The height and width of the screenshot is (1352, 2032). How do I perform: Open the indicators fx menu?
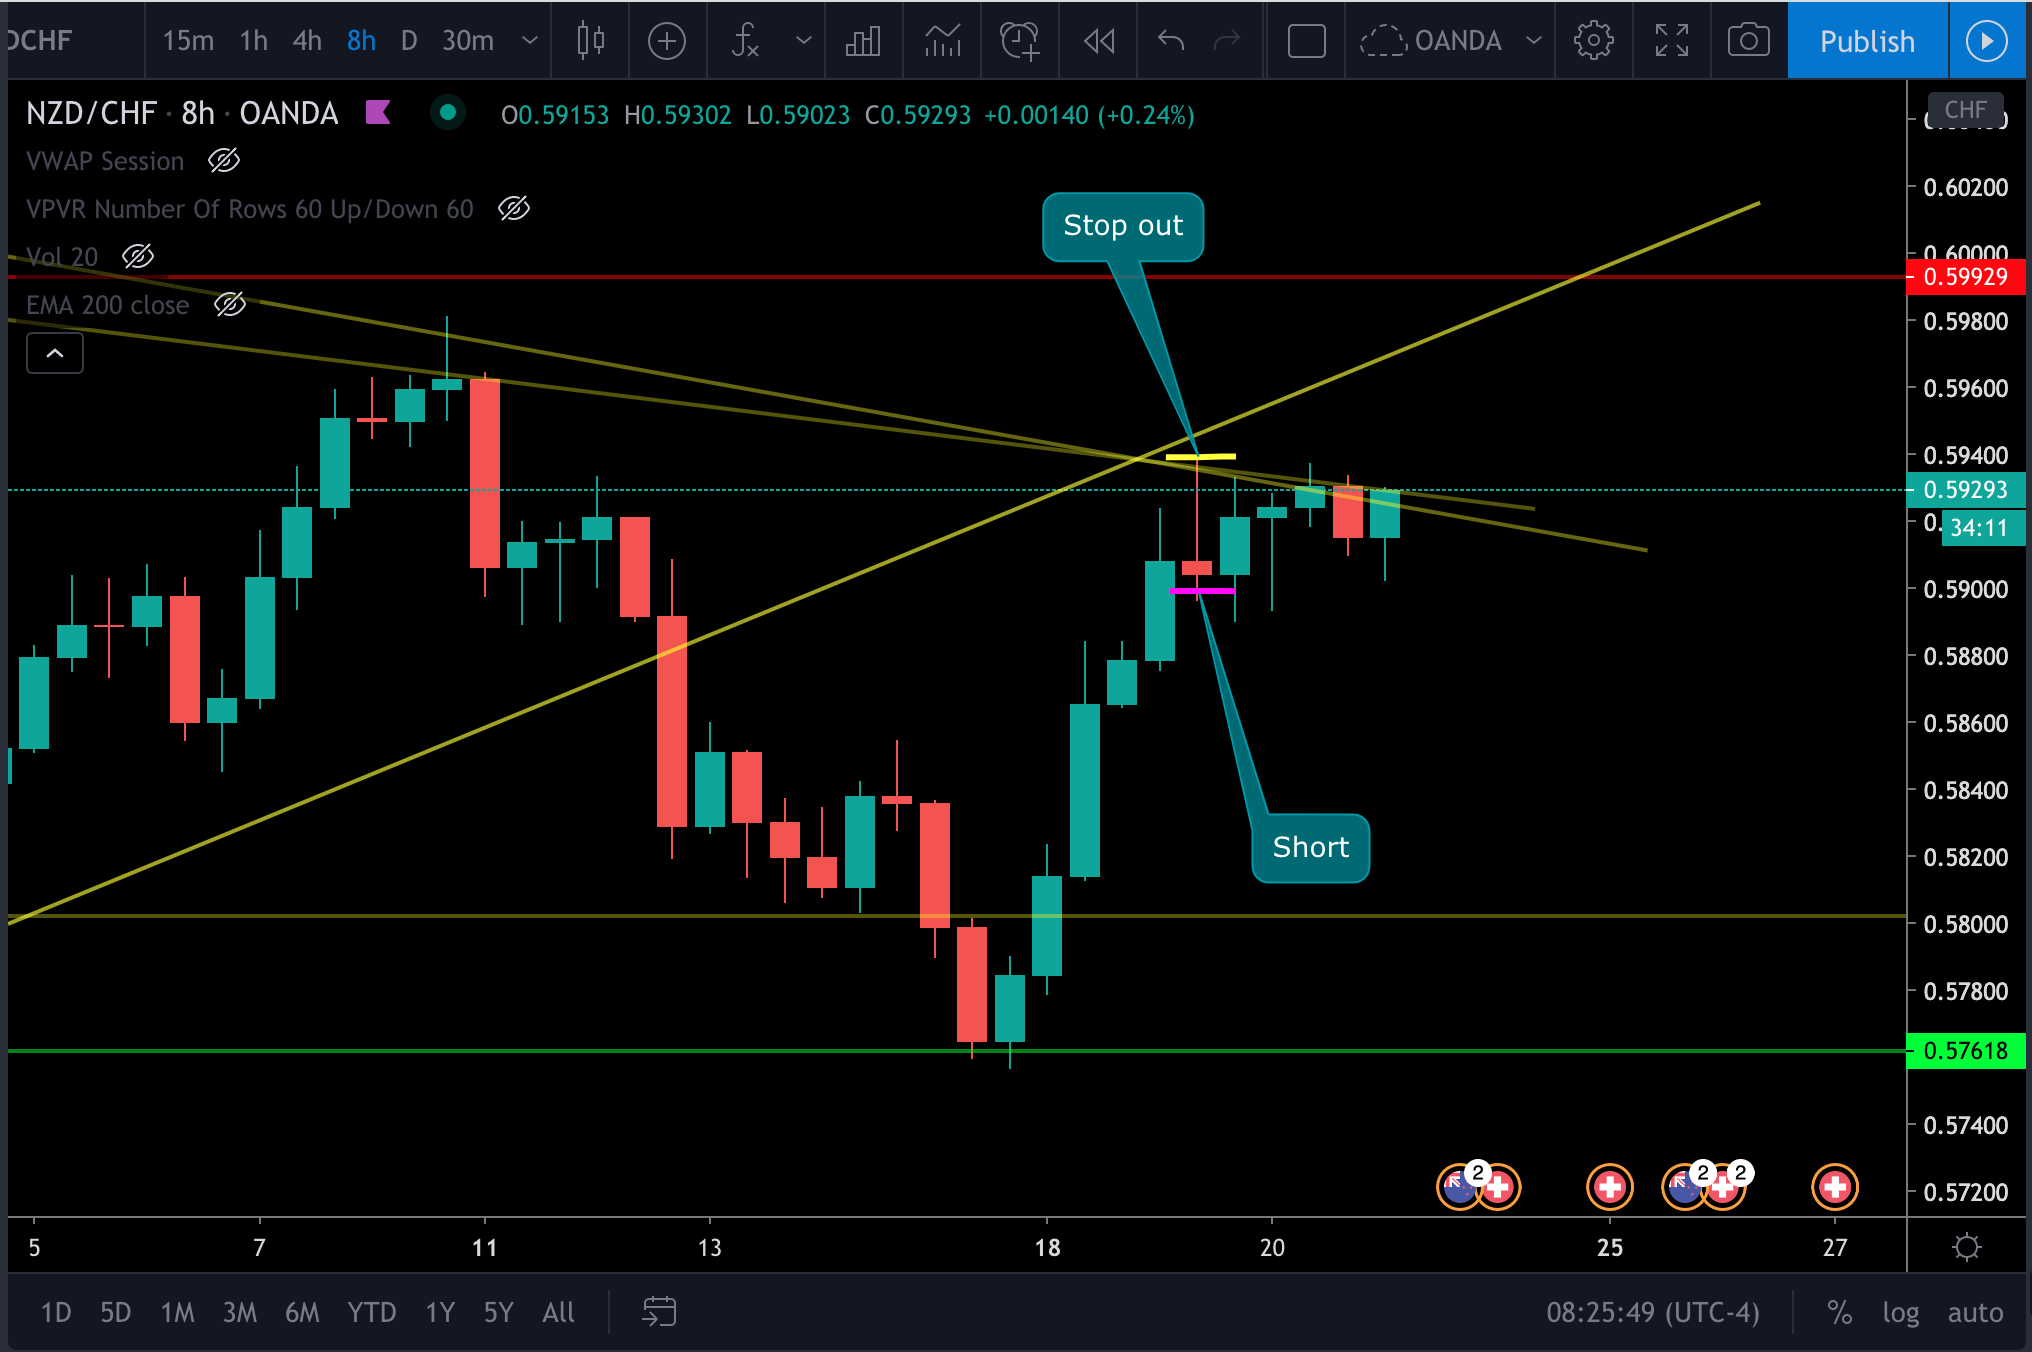pos(746,41)
